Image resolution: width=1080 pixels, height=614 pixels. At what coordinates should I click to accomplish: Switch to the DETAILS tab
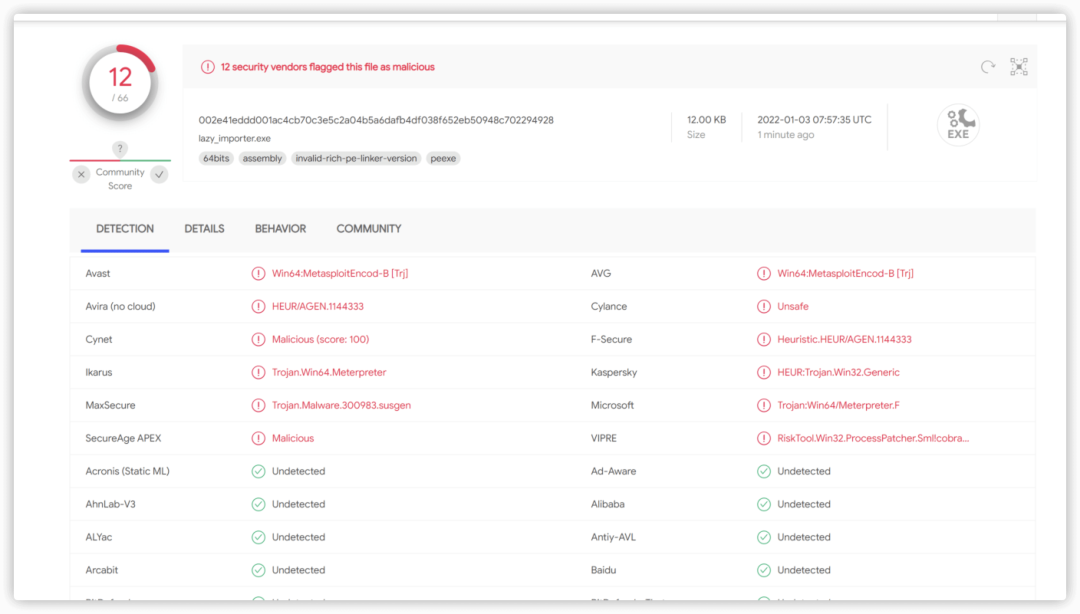point(204,229)
